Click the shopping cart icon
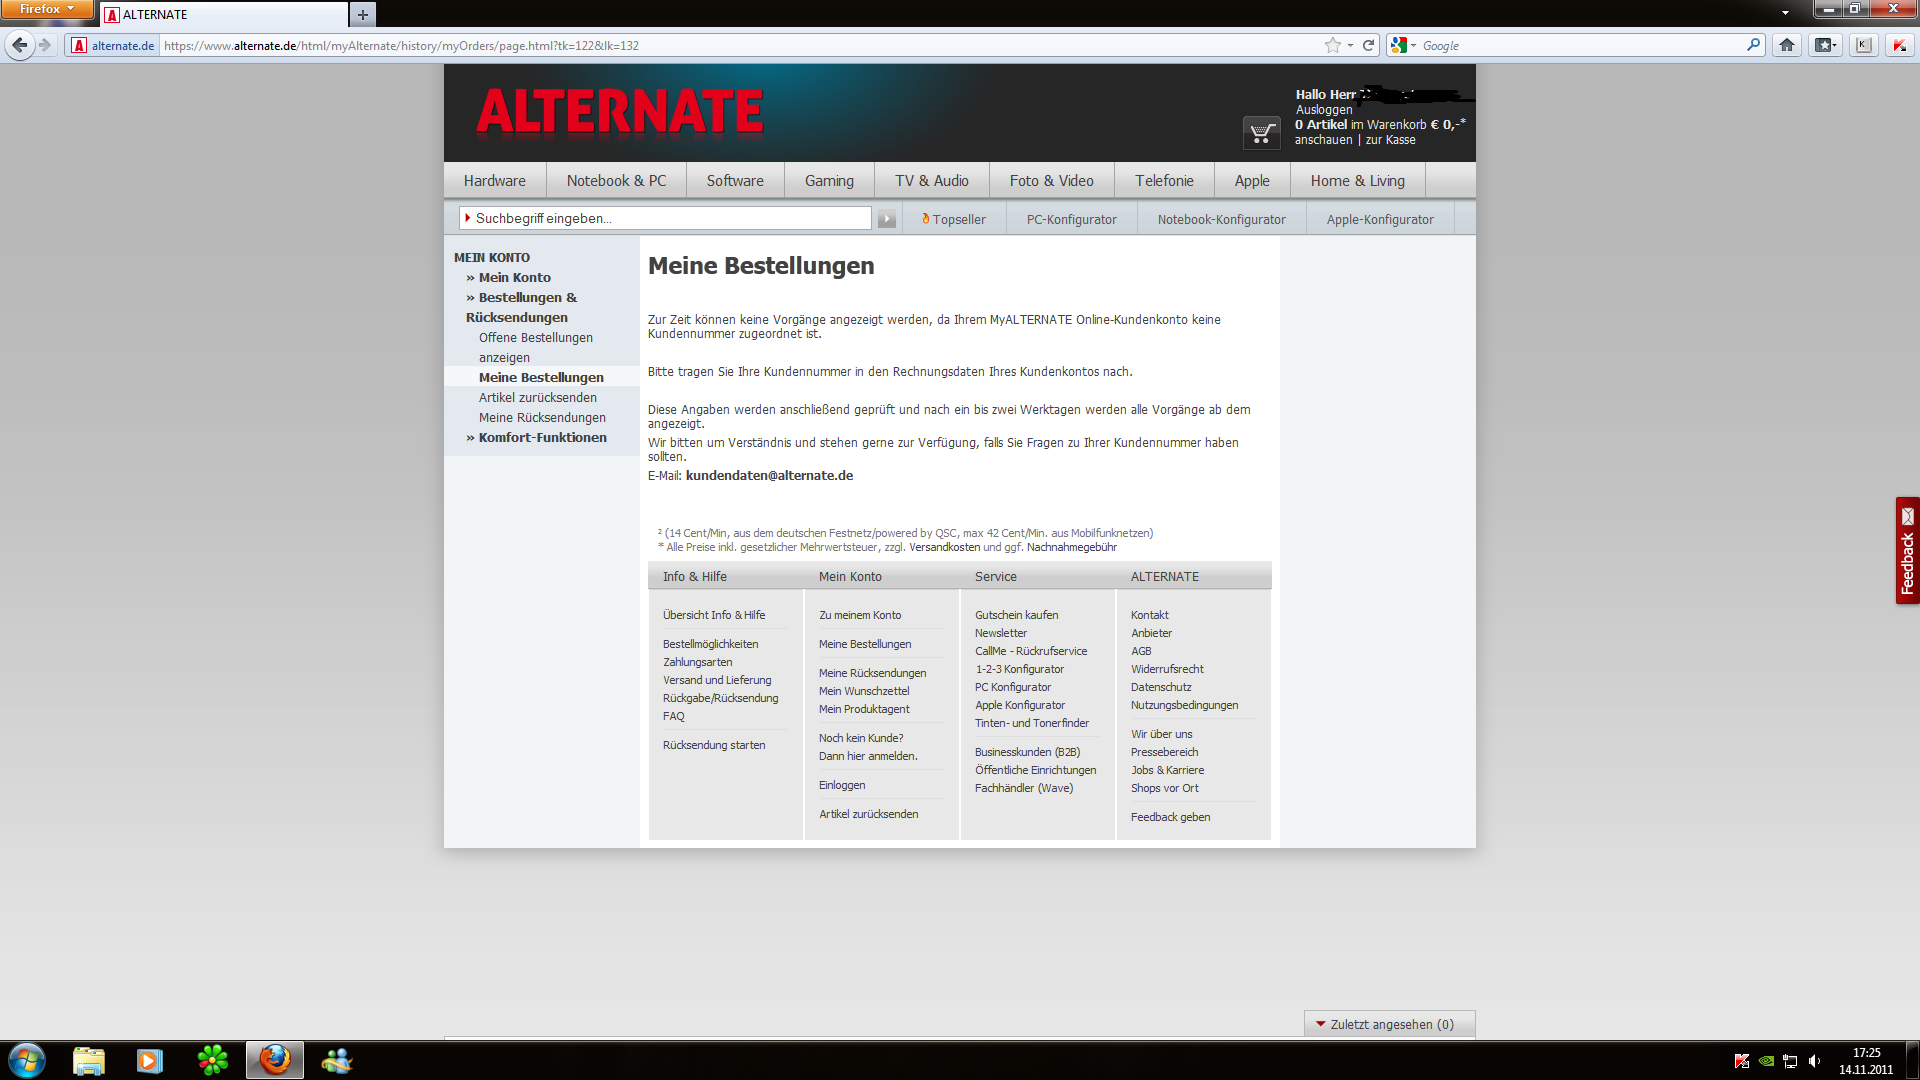This screenshot has width=1920, height=1080. pyautogui.click(x=1261, y=133)
